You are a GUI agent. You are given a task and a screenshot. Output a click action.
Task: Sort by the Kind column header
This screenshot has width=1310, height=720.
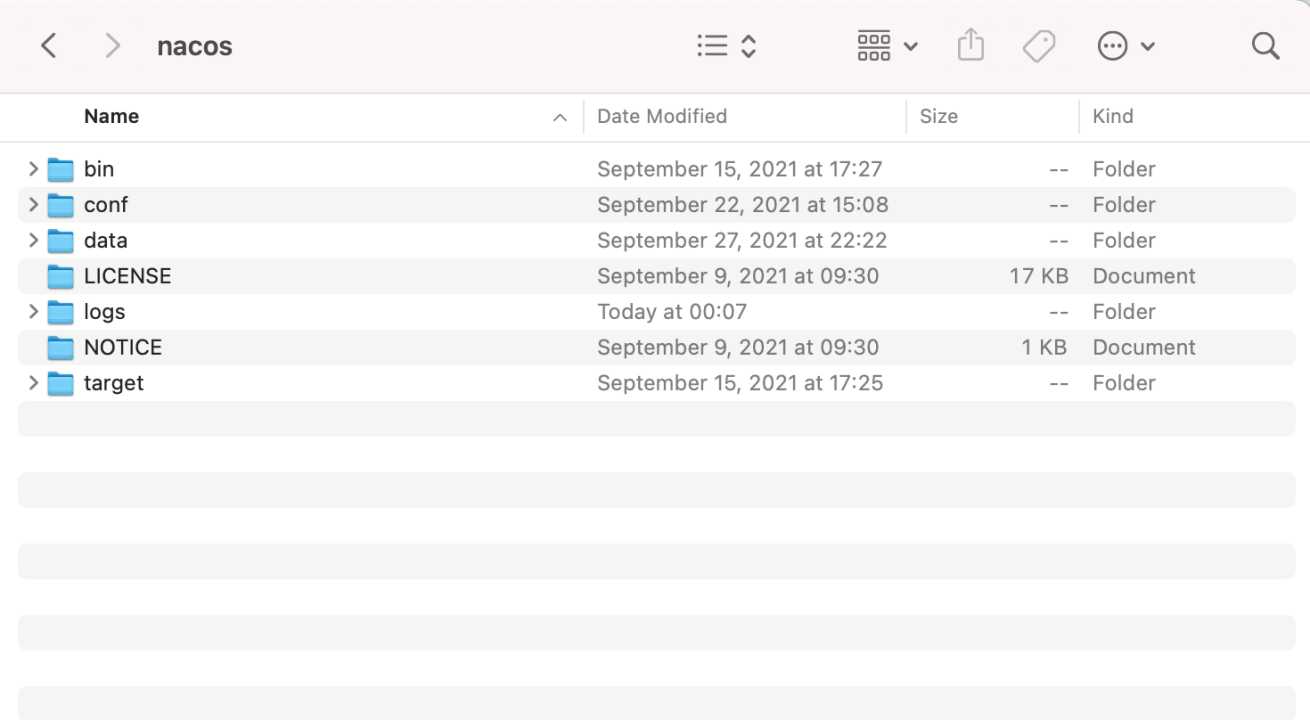coord(1113,116)
